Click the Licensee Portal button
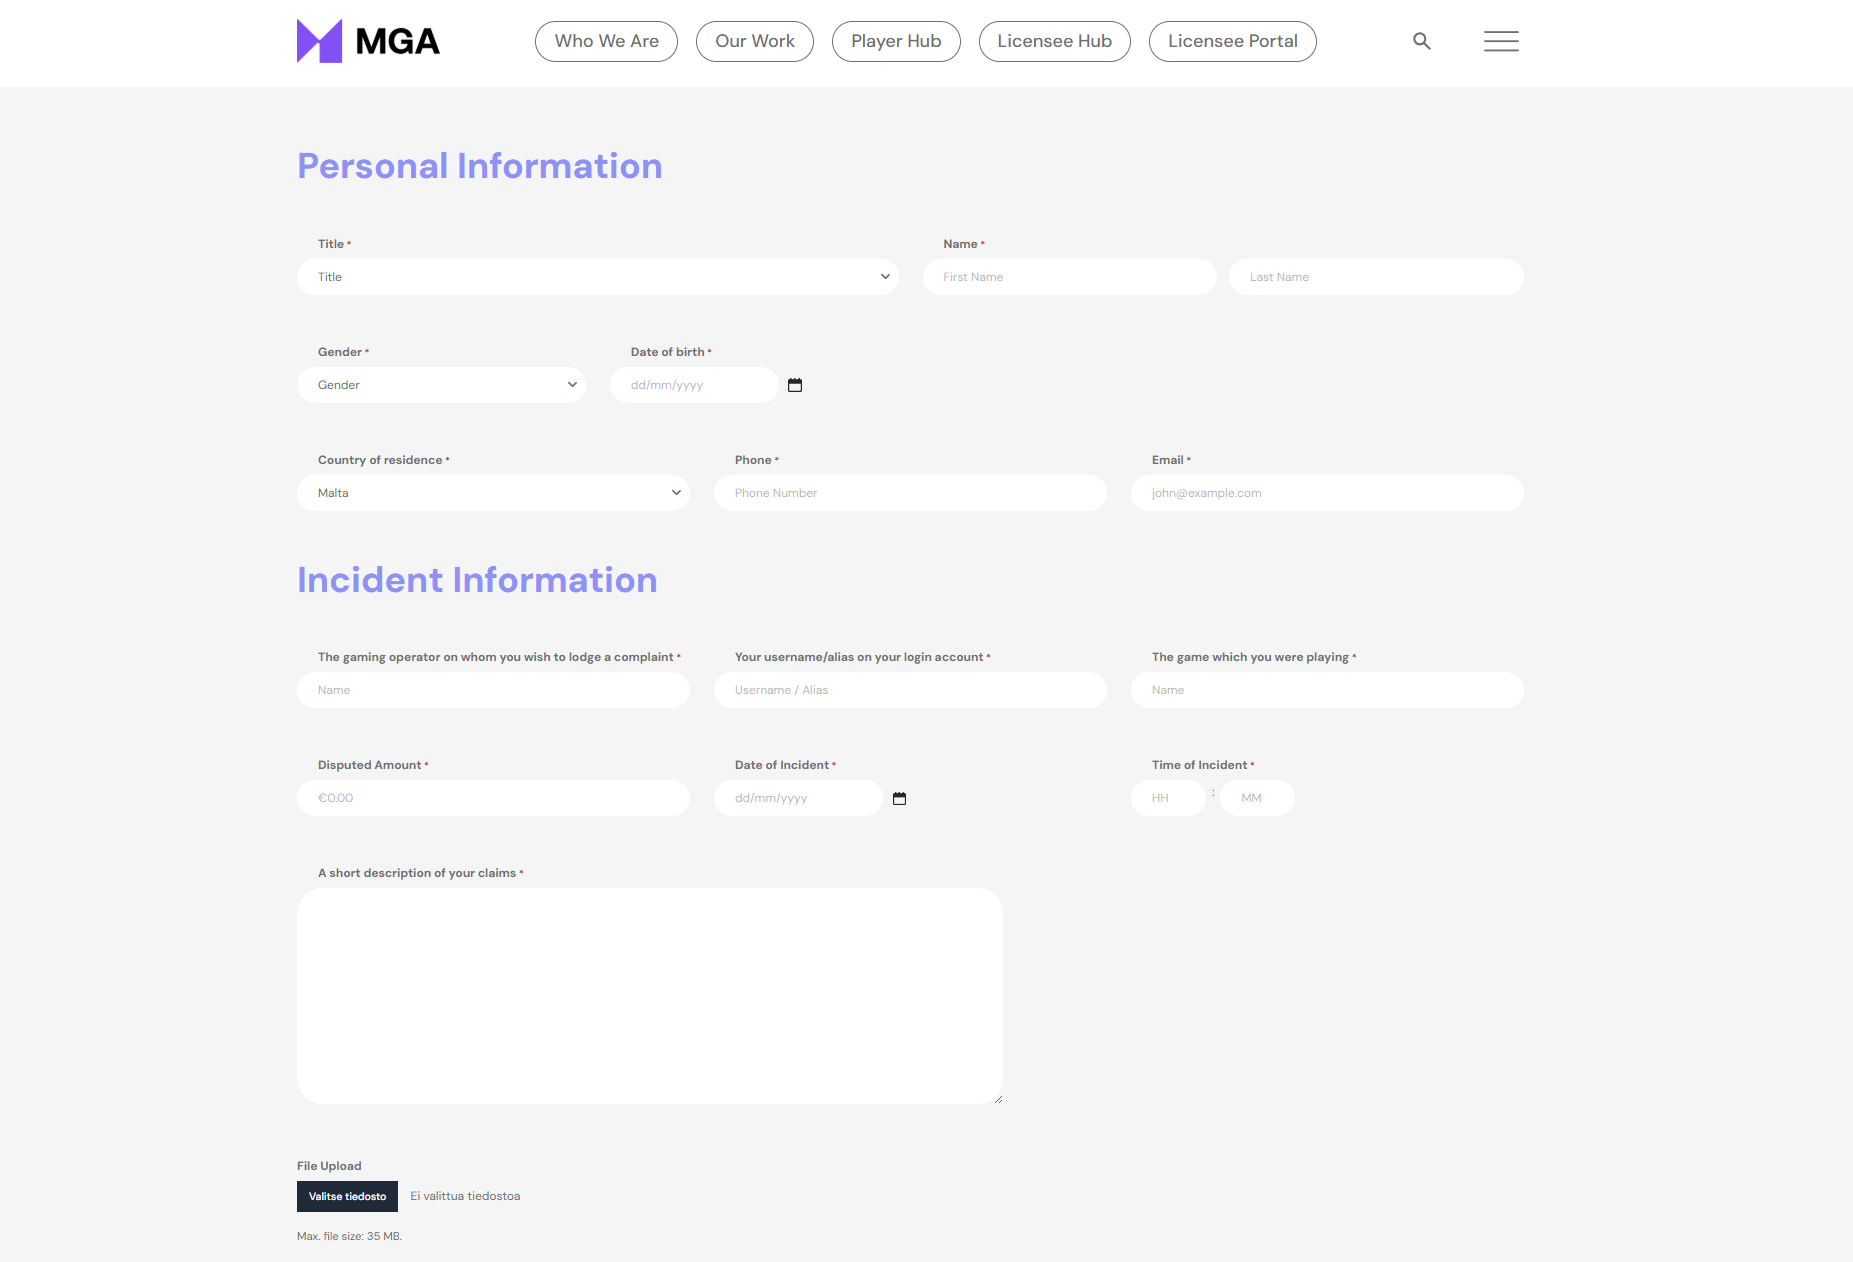 pyautogui.click(x=1232, y=41)
